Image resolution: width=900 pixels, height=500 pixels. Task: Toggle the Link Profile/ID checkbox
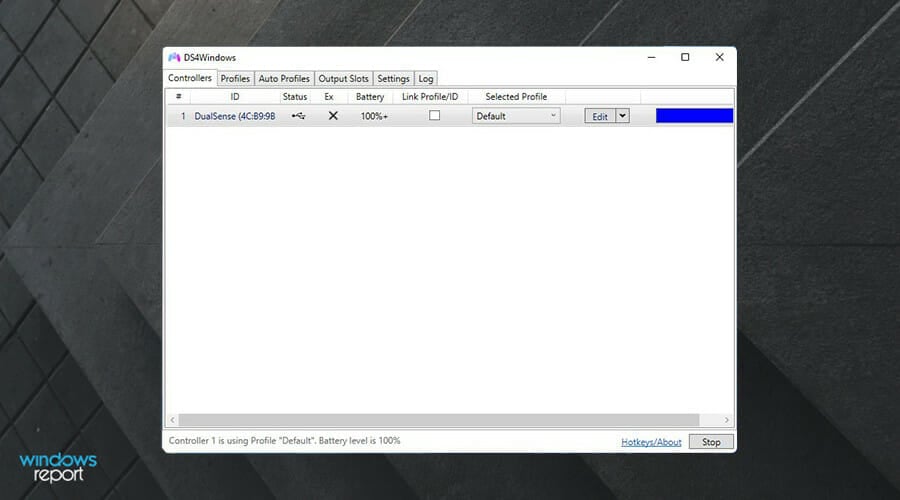pos(435,115)
